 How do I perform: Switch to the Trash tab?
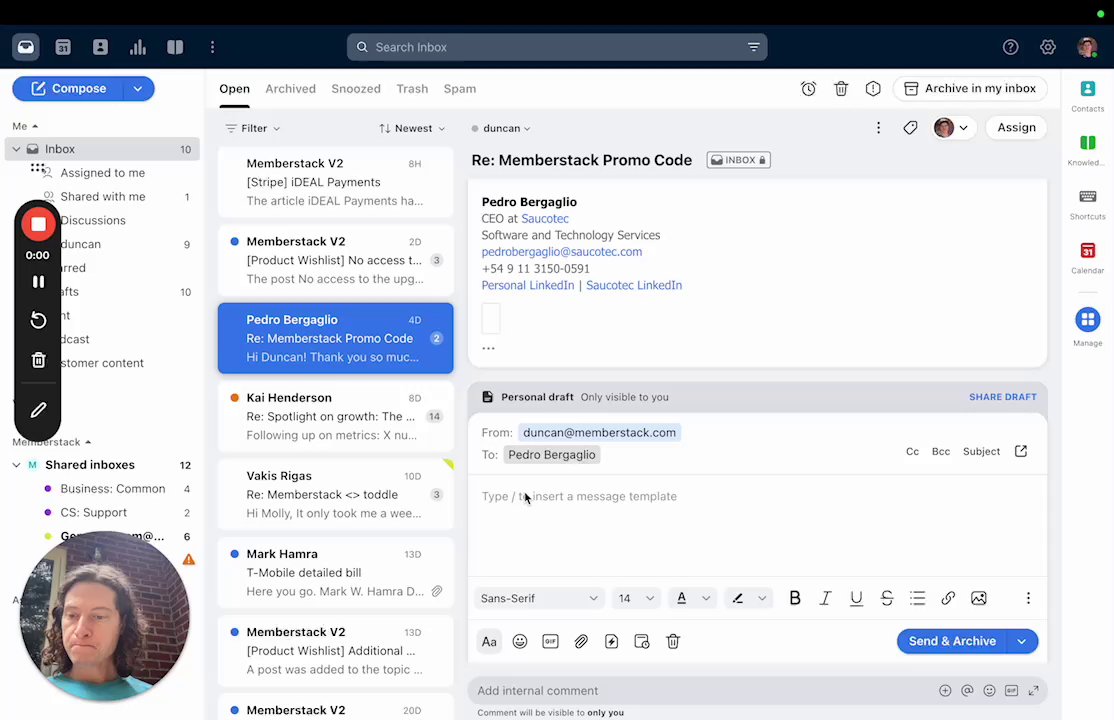coord(412,89)
